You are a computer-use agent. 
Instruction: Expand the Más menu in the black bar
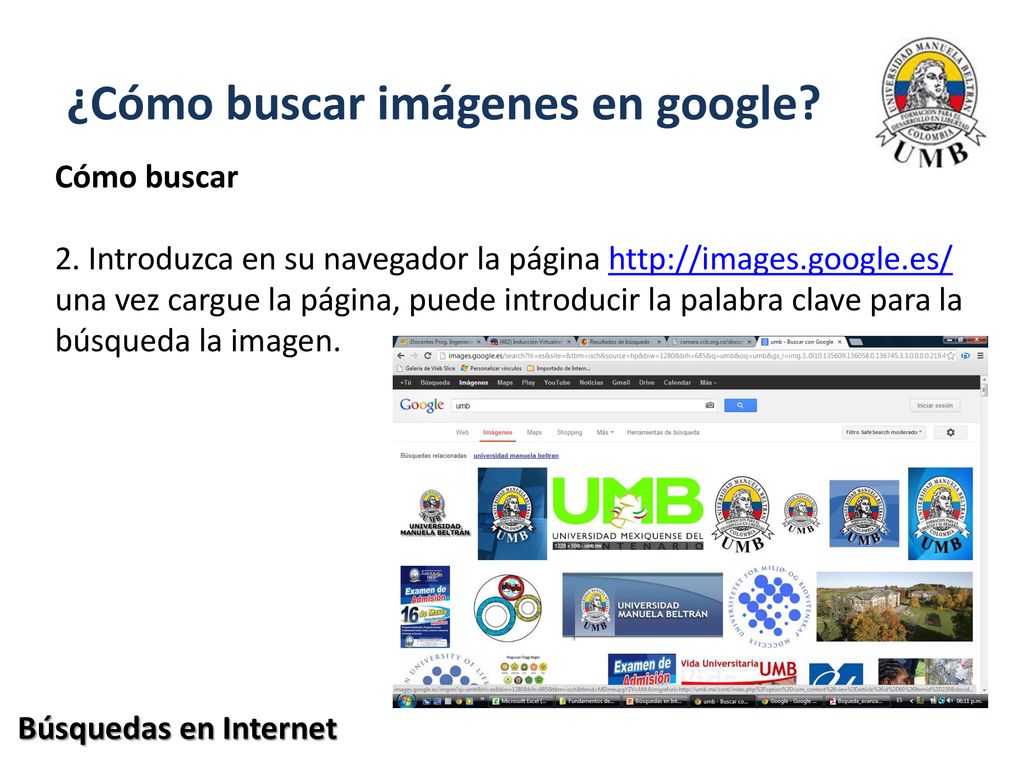tap(708, 383)
